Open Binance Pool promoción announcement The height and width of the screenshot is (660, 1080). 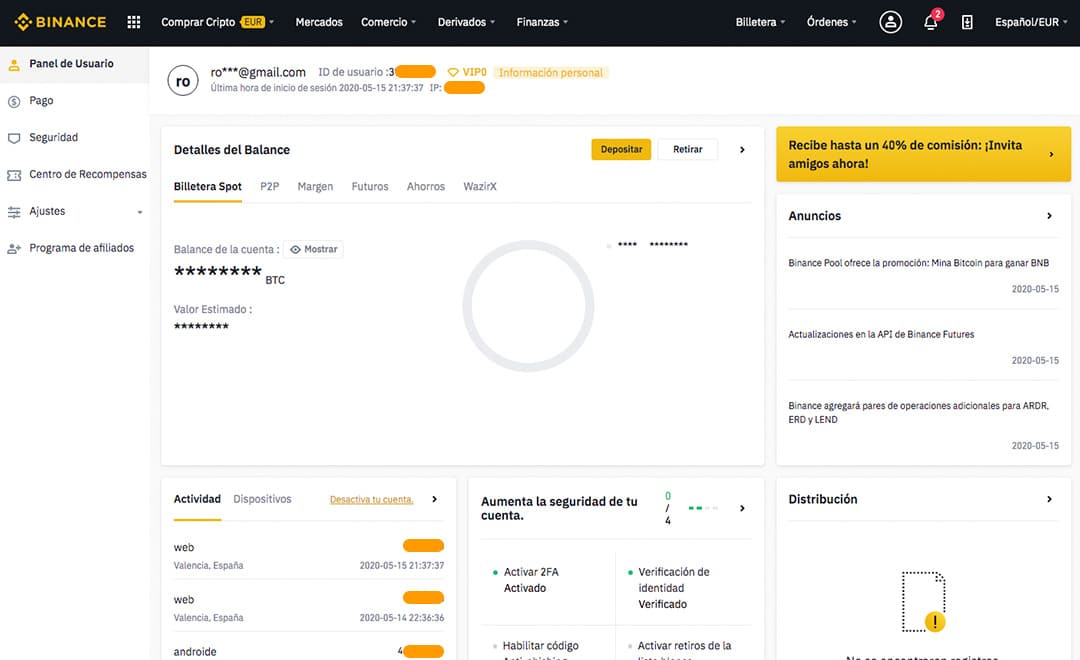click(918, 263)
